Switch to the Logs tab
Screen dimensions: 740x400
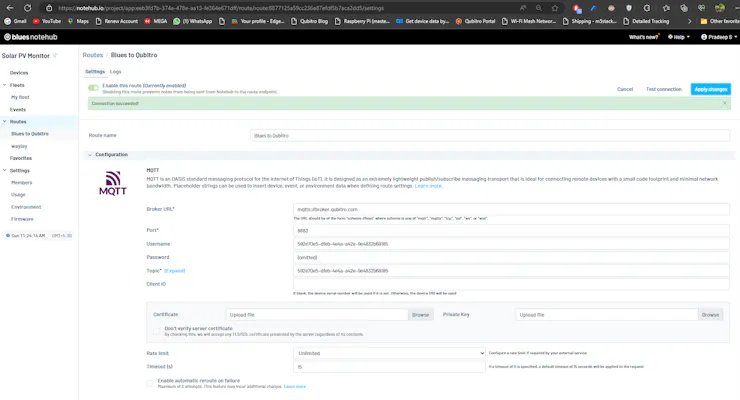116,72
